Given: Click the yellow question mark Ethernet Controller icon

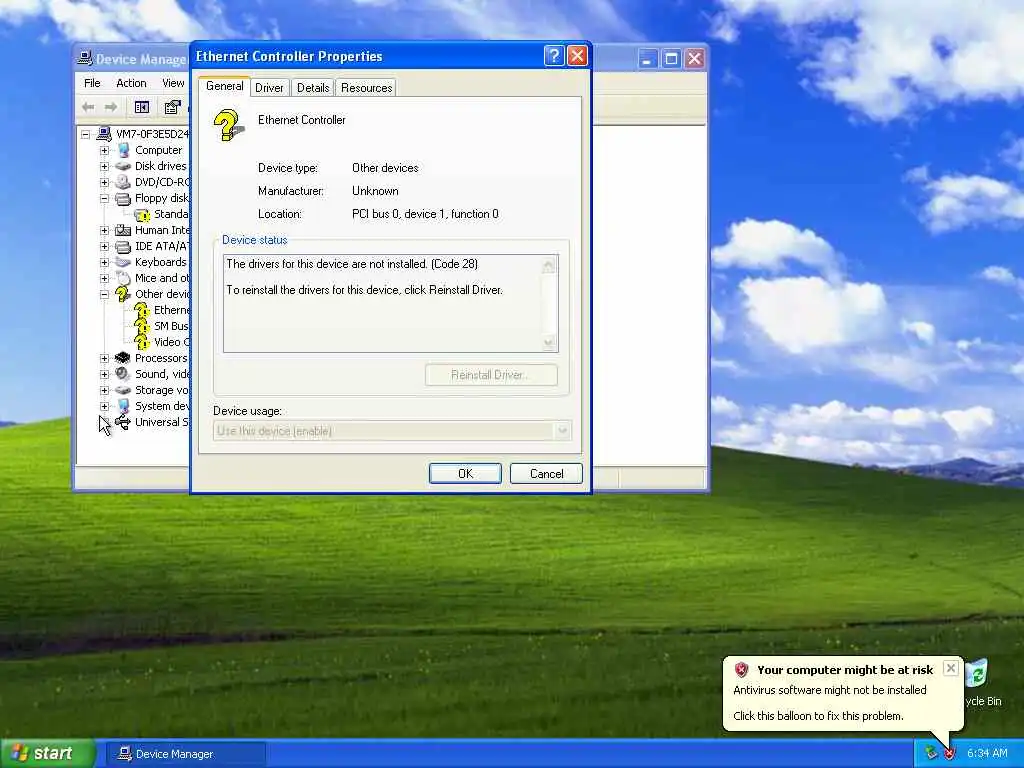Looking at the screenshot, I should point(228,125).
